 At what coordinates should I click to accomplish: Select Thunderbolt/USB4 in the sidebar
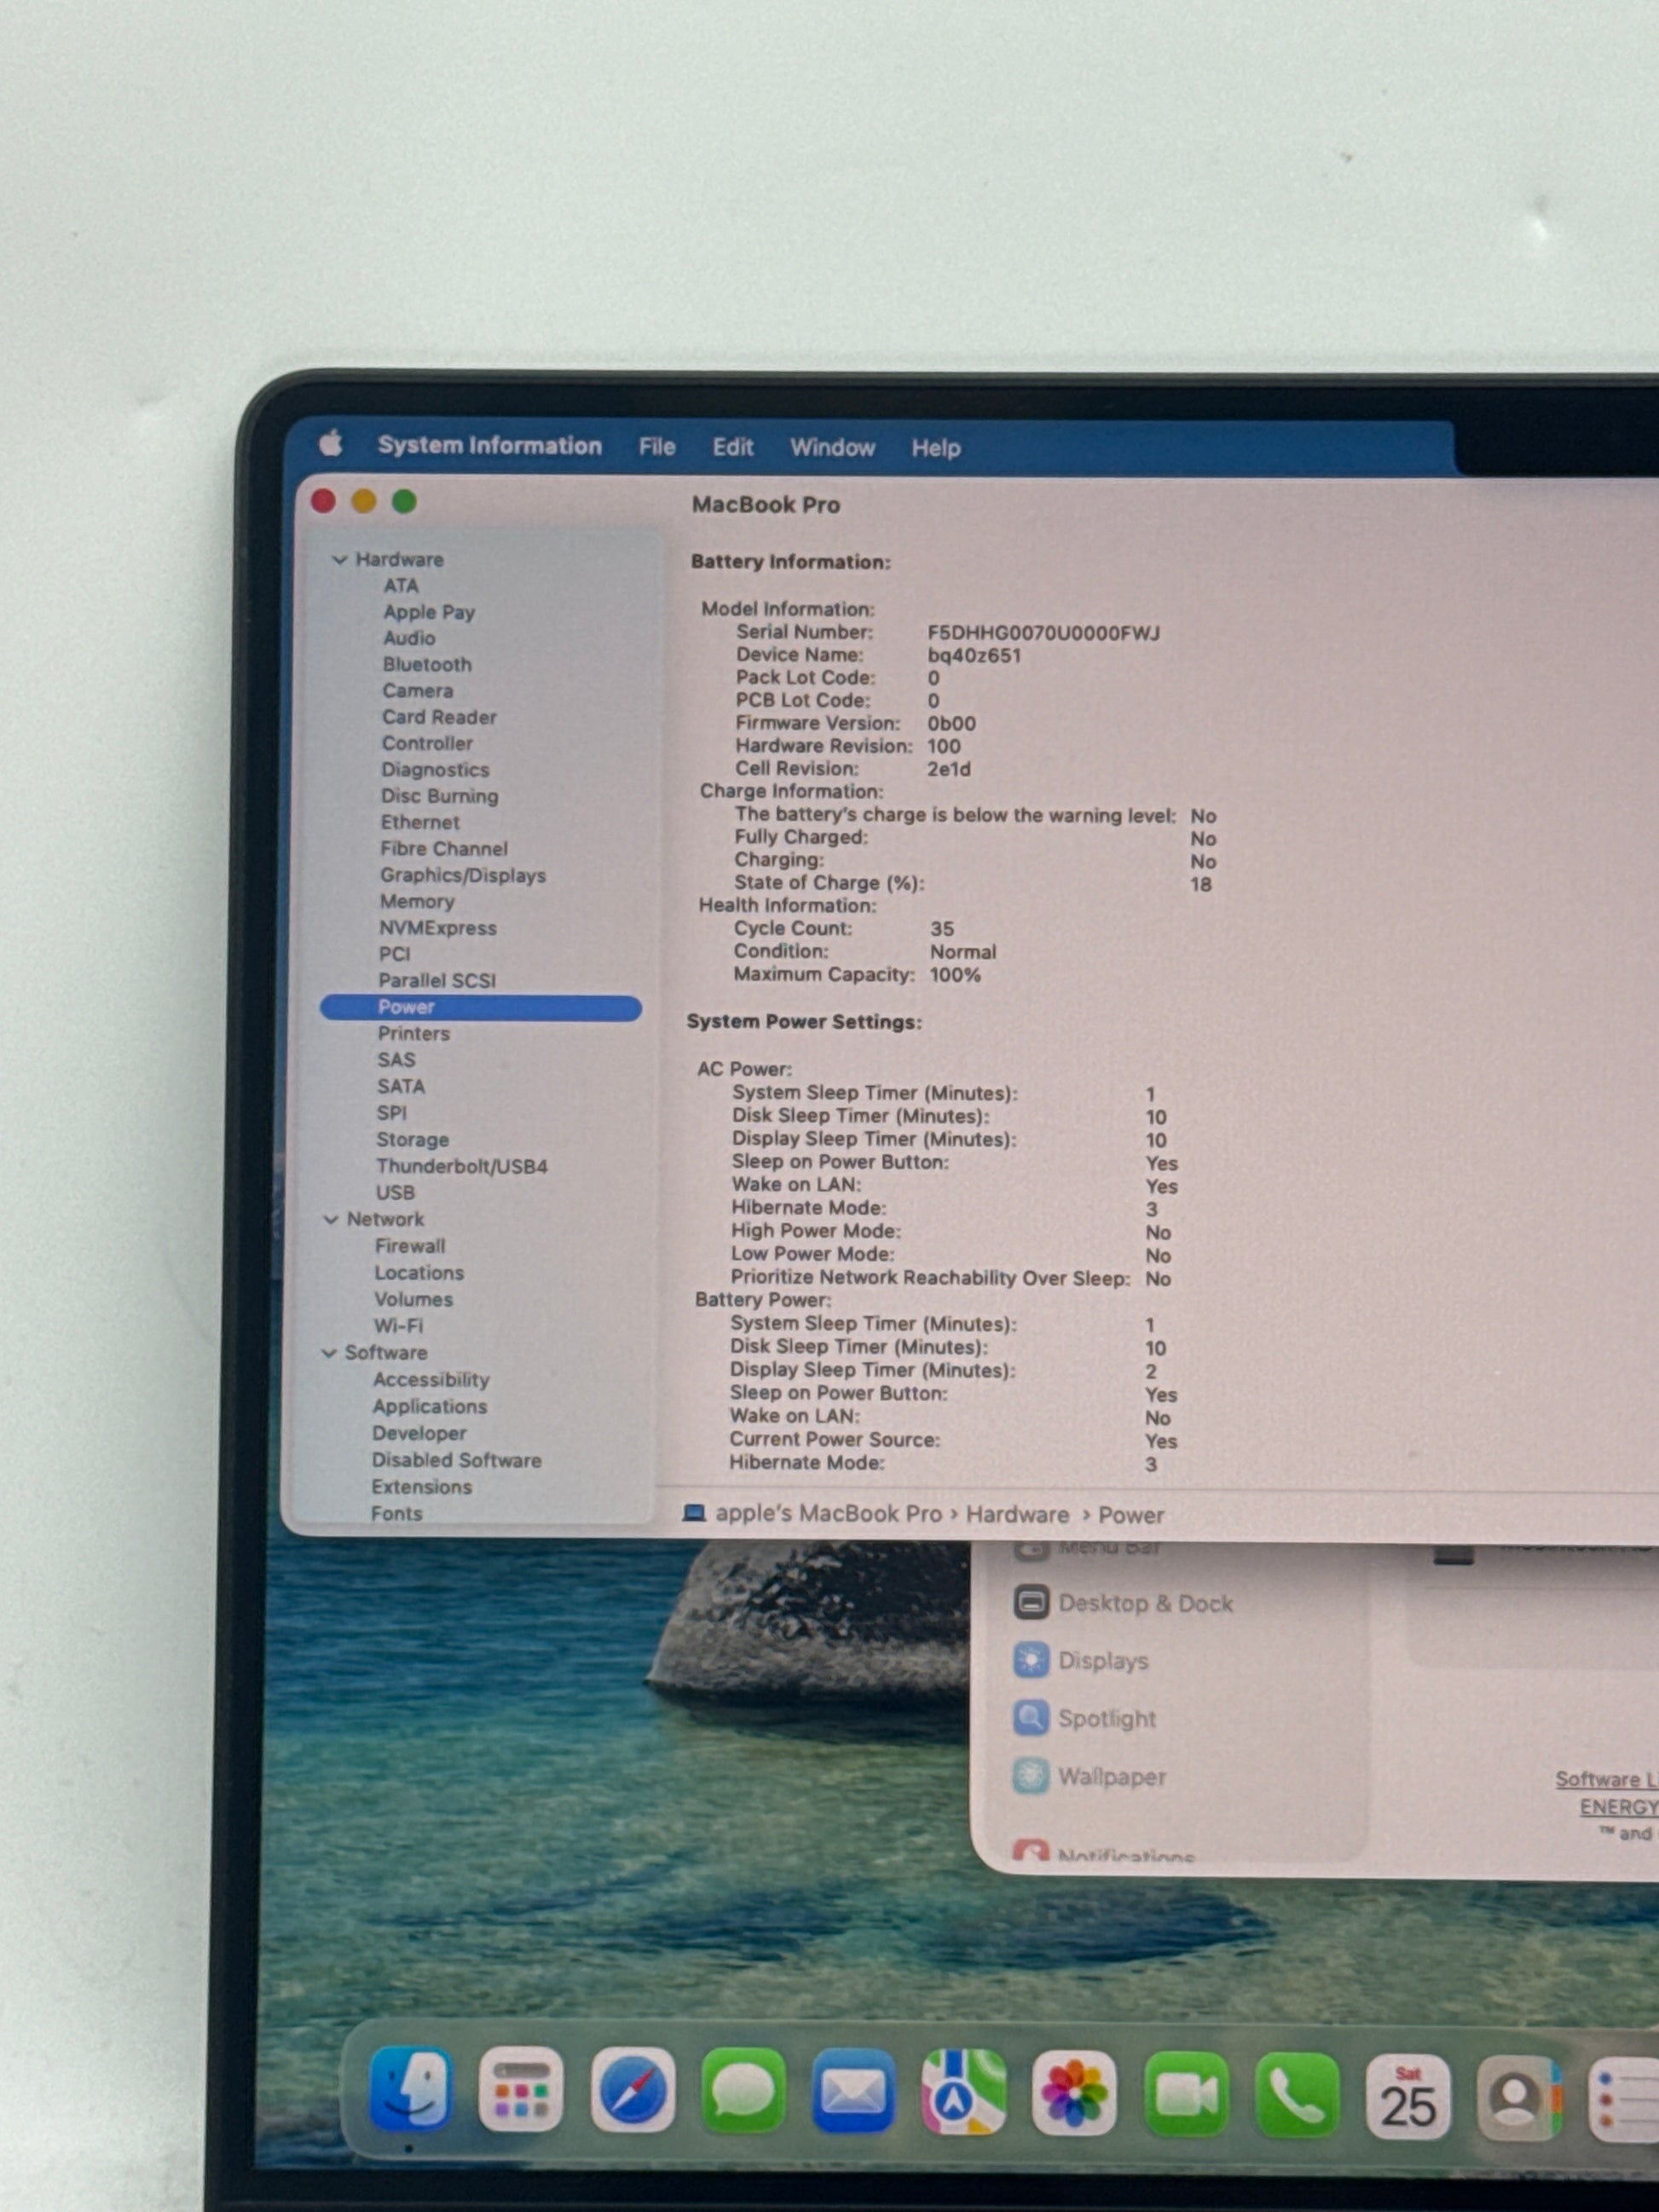pyautogui.click(x=461, y=1166)
